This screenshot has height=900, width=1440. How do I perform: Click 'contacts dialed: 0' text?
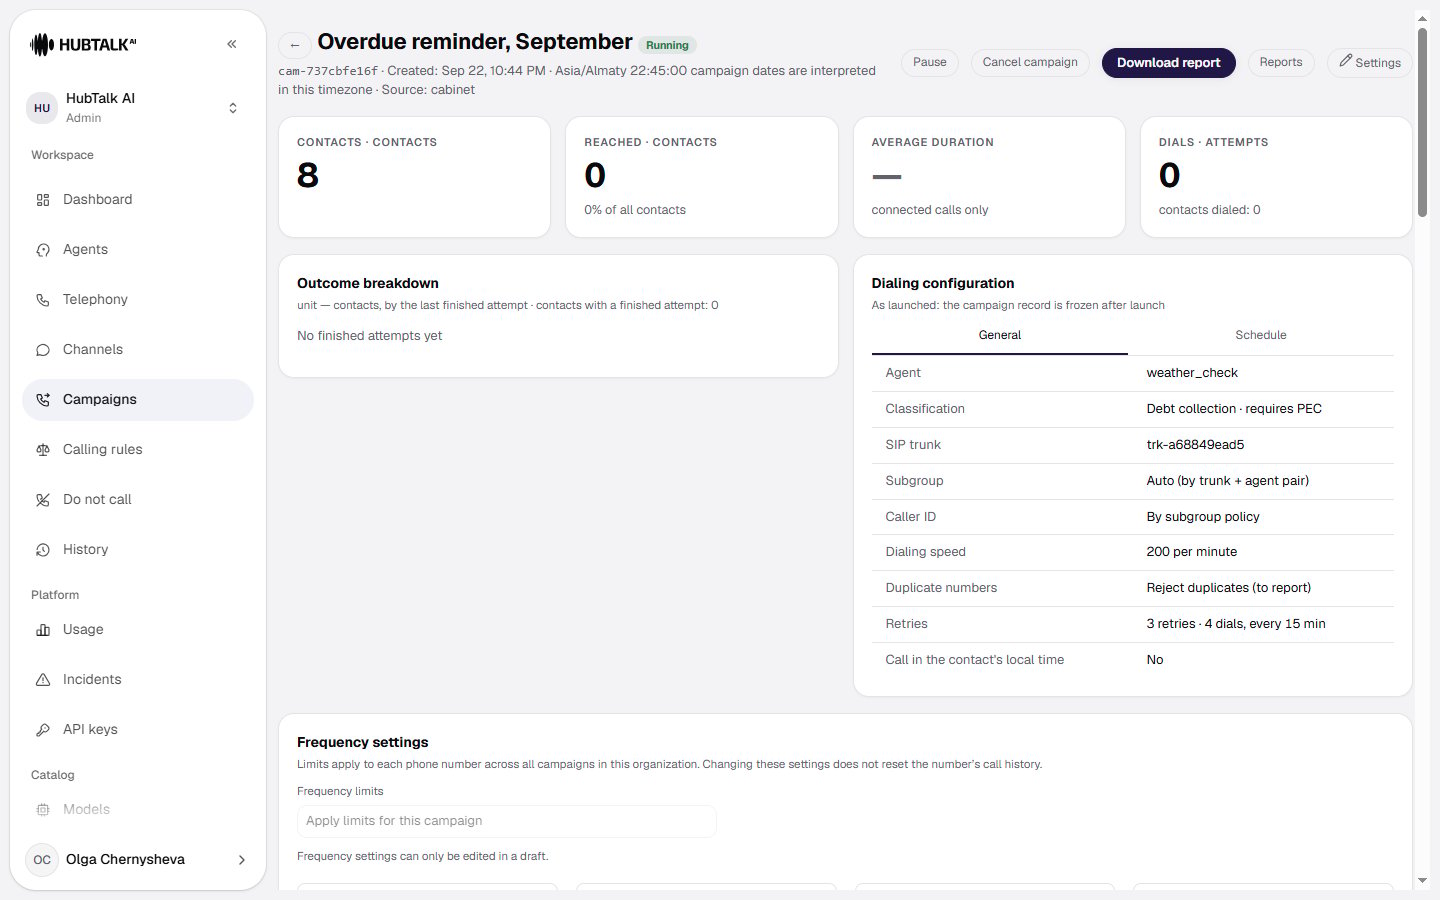point(1209,210)
